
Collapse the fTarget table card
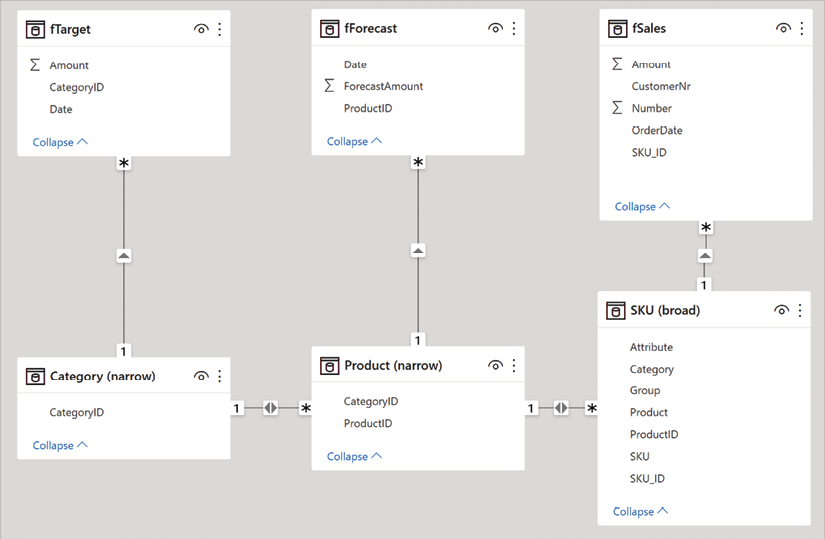pos(60,142)
